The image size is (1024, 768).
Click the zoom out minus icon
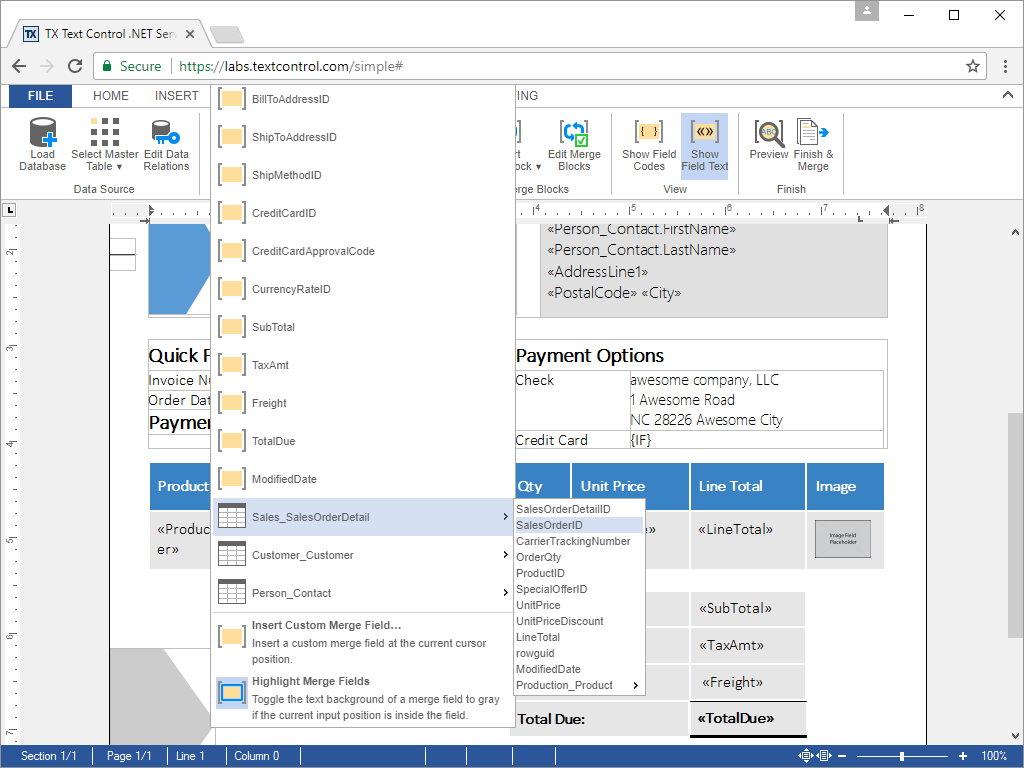(x=842, y=756)
